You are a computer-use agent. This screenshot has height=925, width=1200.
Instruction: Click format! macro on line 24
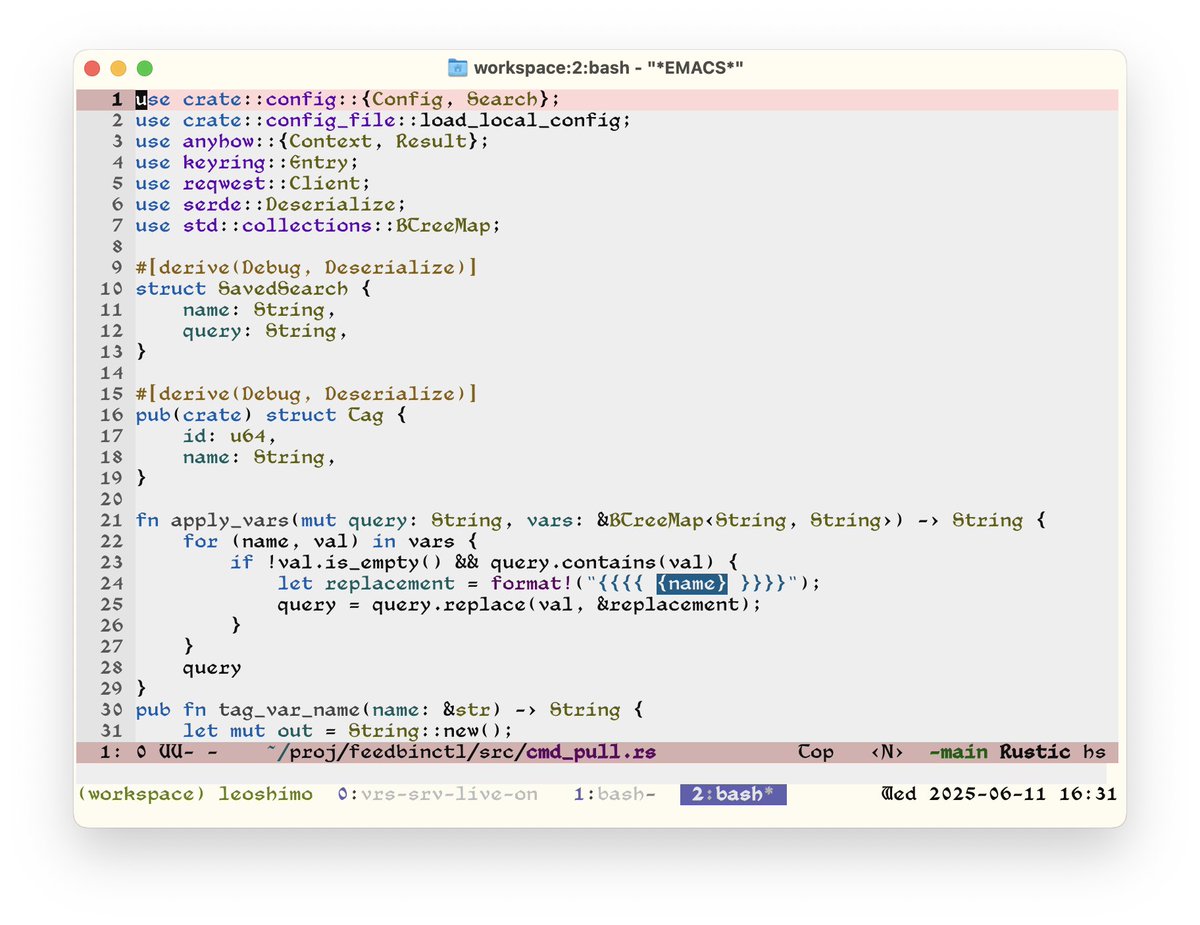click(532, 583)
